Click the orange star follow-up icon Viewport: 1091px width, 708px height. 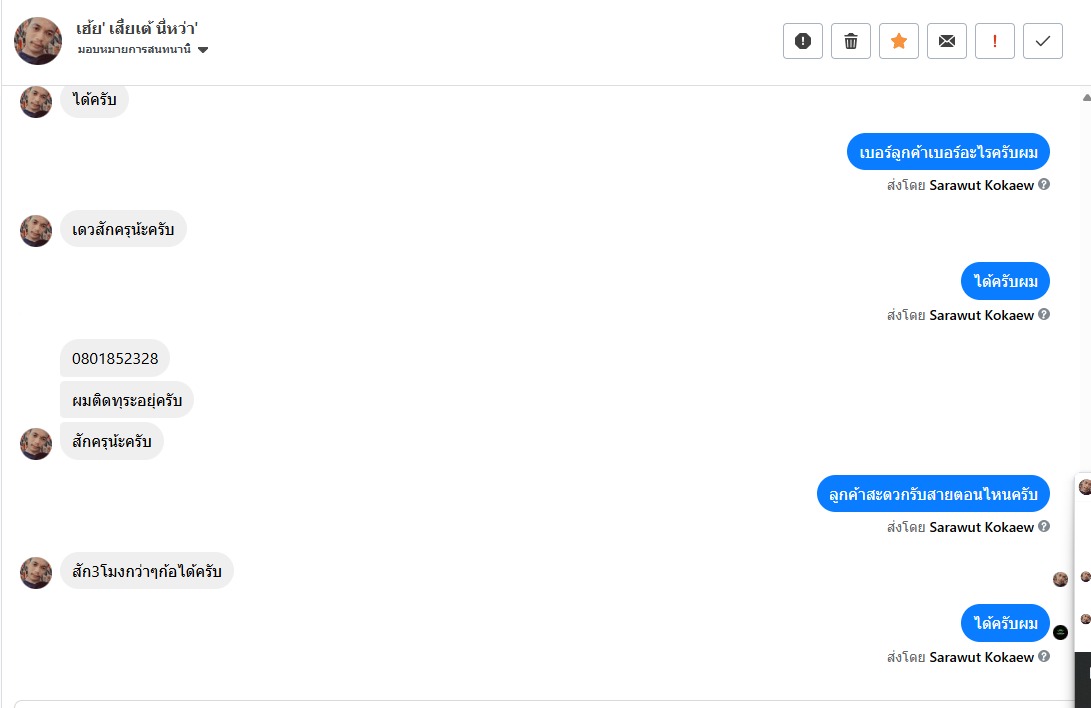click(x=899, y=41)
